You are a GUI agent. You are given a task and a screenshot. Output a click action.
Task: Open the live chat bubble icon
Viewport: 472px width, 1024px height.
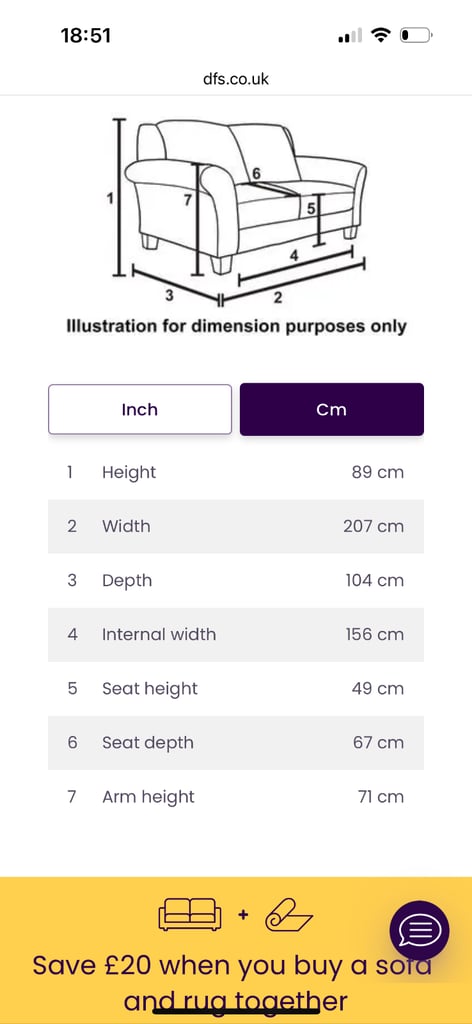point(419,930)
